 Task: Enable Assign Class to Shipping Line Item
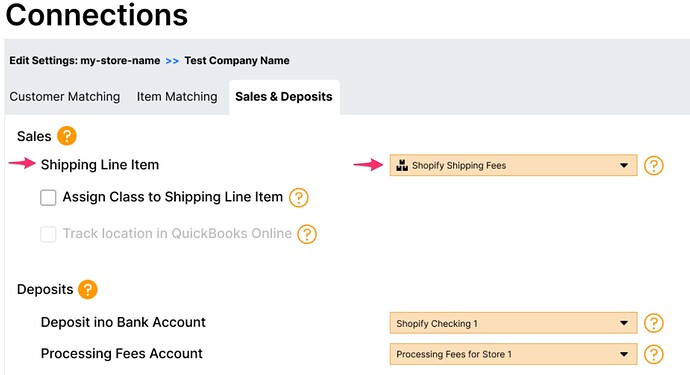click(x=48, y=198)
